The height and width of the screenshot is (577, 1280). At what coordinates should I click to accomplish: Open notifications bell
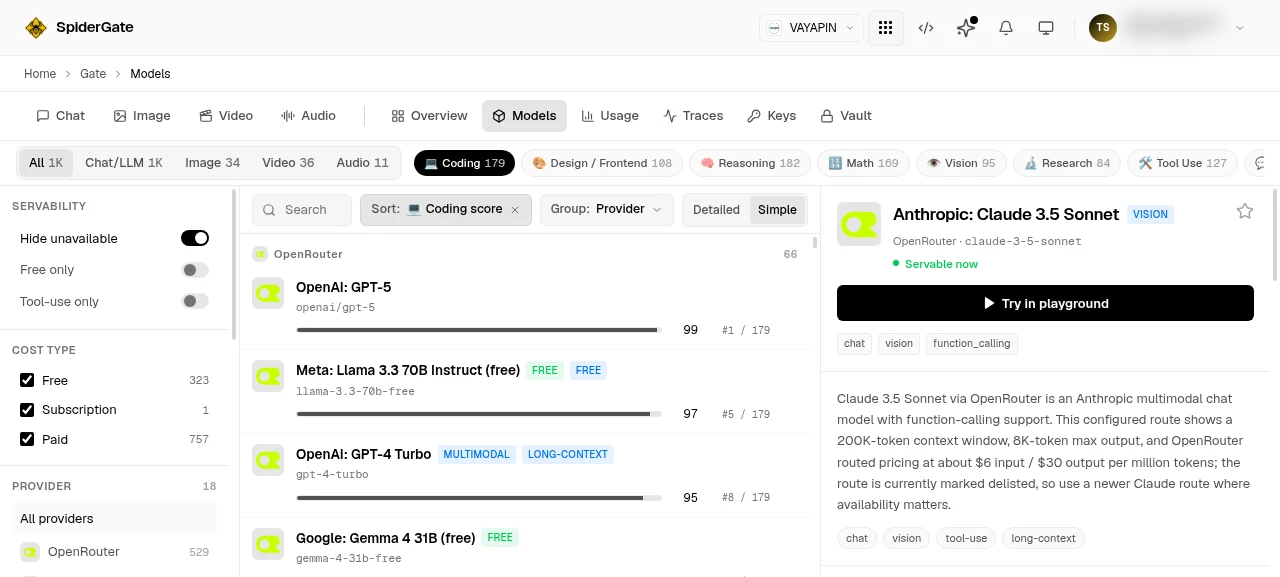[x=1006, y=28]
